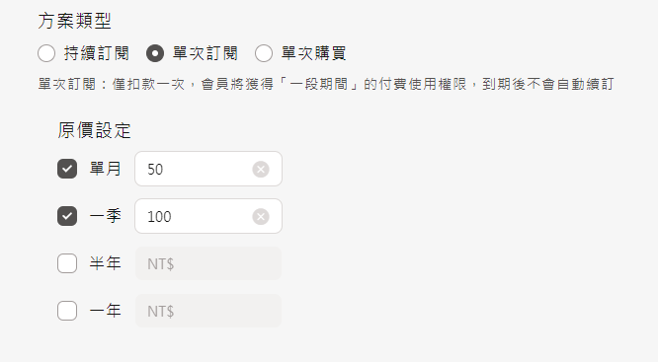
Task: Clear the 單月 price value of 50
Action: click(x=261, y=169)
